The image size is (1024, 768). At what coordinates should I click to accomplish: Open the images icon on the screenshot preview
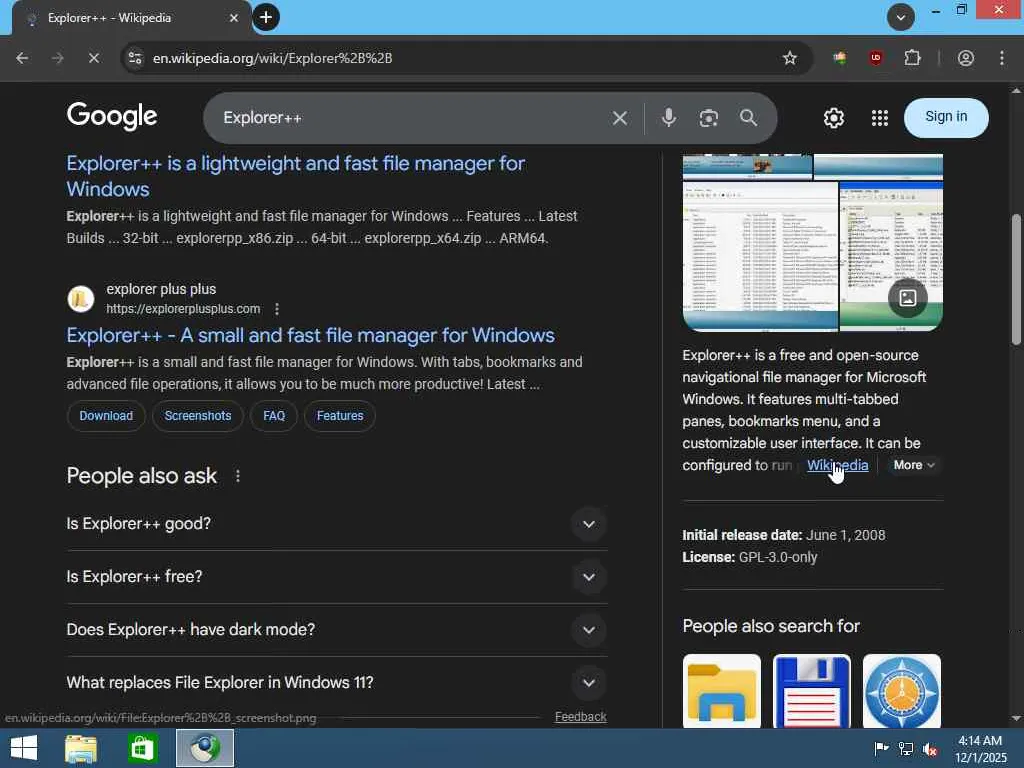[x=907, y=298]
